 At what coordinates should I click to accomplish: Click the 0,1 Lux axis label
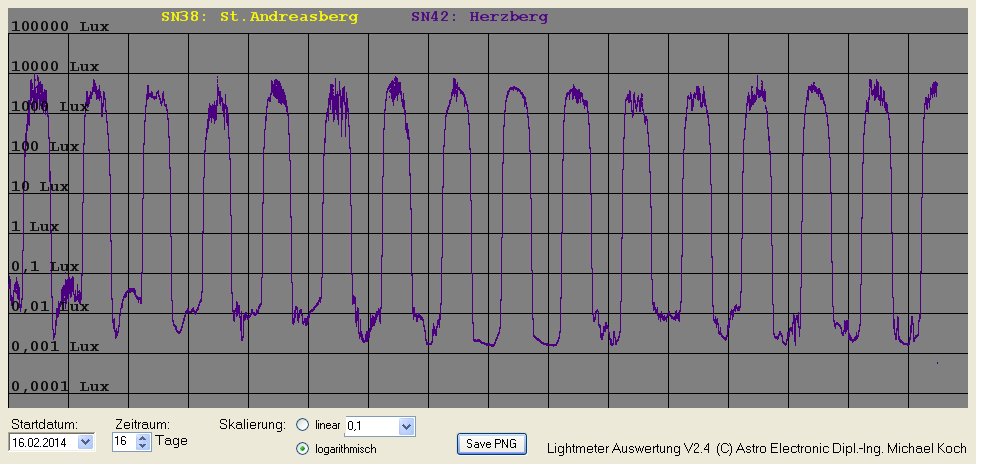45,267
